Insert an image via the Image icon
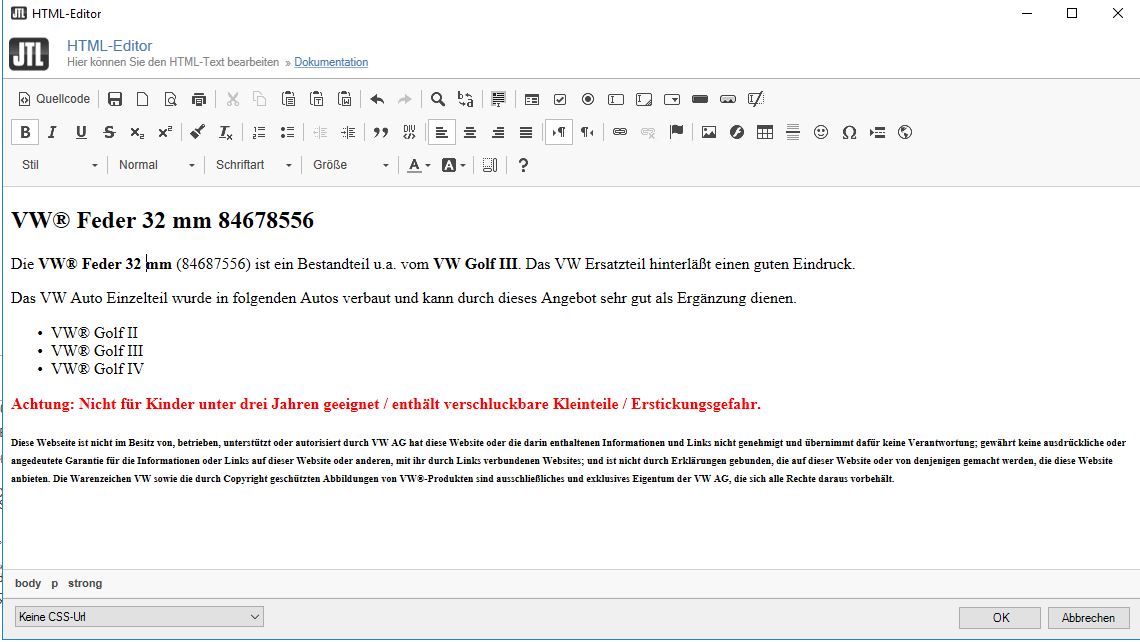This screenshot has height=642, width=1140. pyautogui.click(x=709, y=132)
